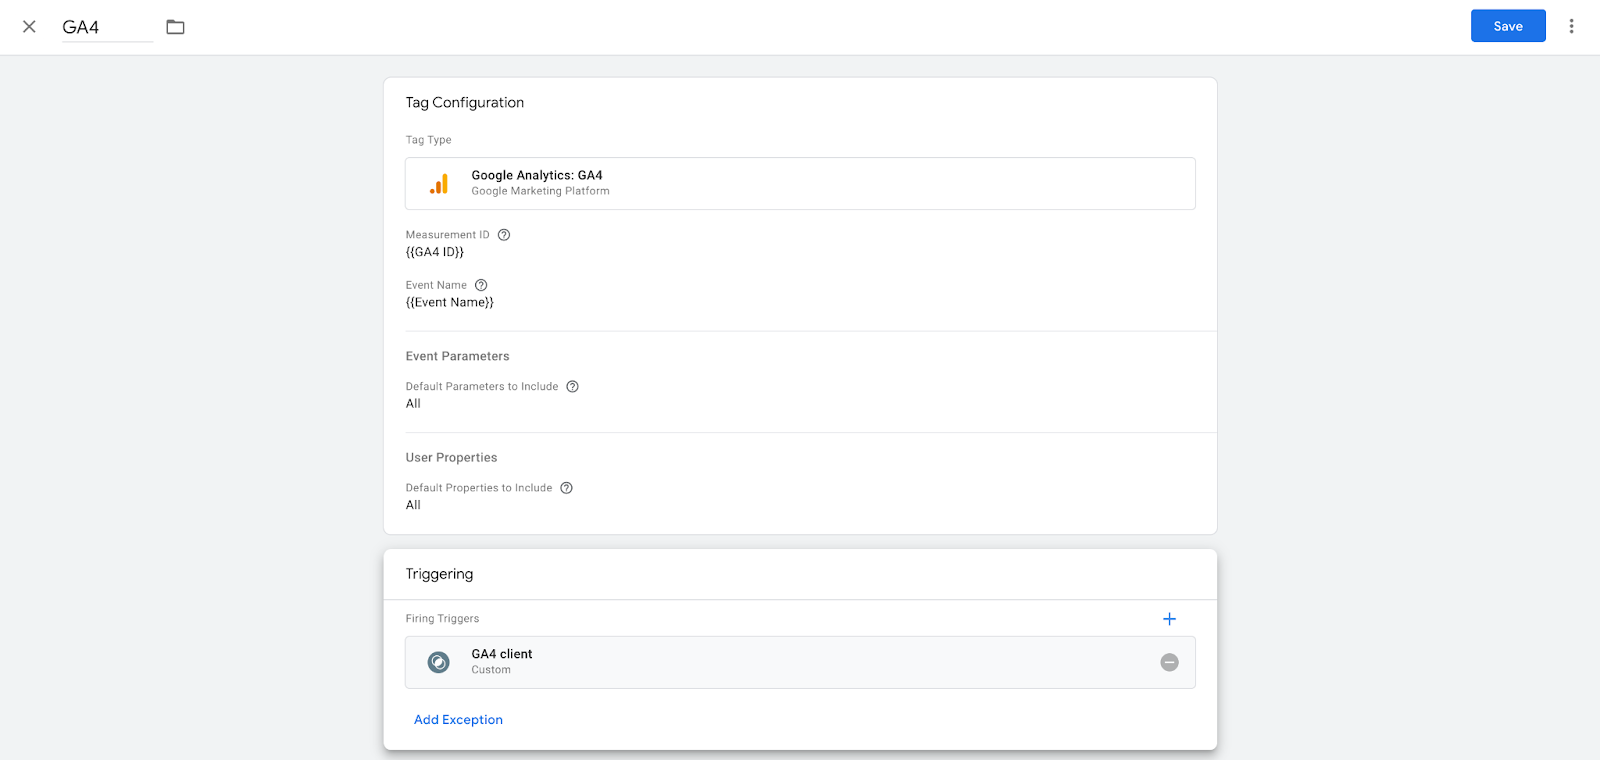1600x760 pixels.
Task: Click the GA4 client custom trigger icon
Action: click(x=438, y=662)
